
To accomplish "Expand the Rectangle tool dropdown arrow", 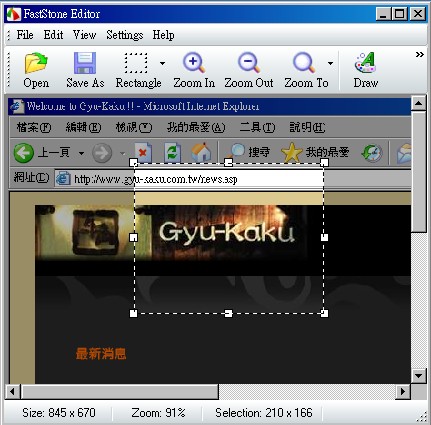I will [162, 63].
